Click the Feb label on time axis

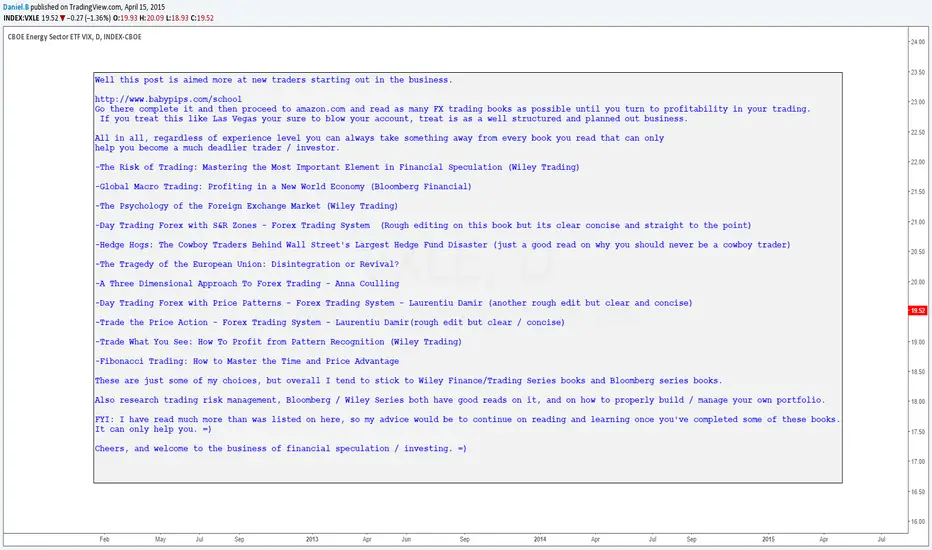pos(105,539)
